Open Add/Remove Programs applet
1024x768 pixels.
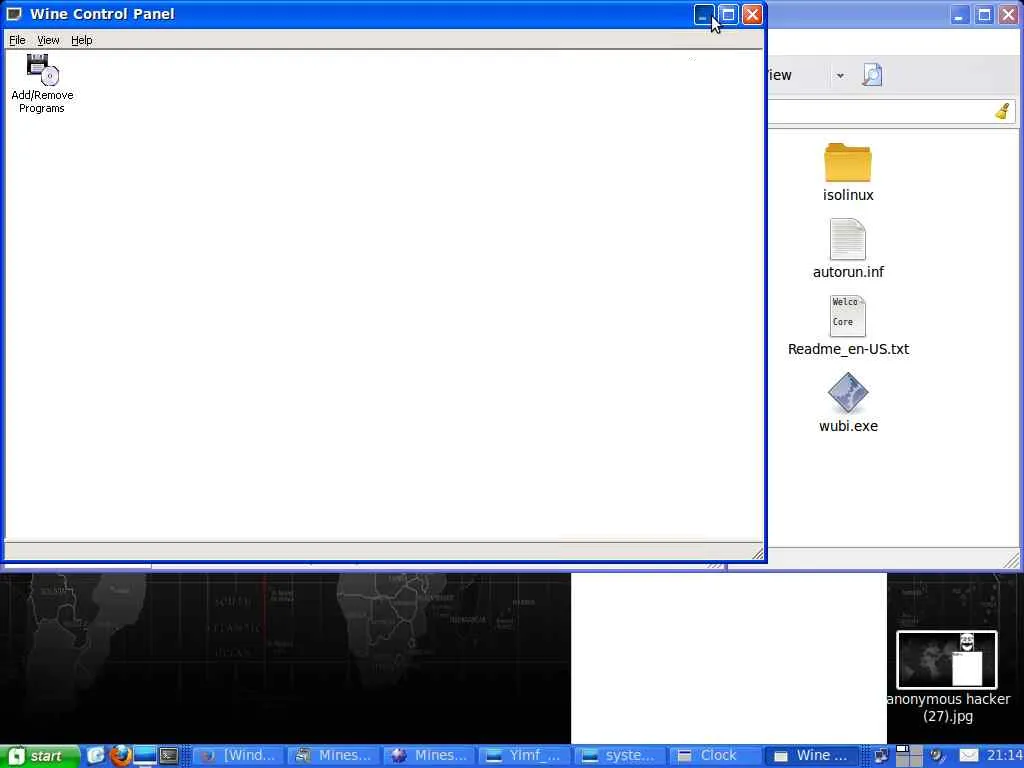[42, 84]
